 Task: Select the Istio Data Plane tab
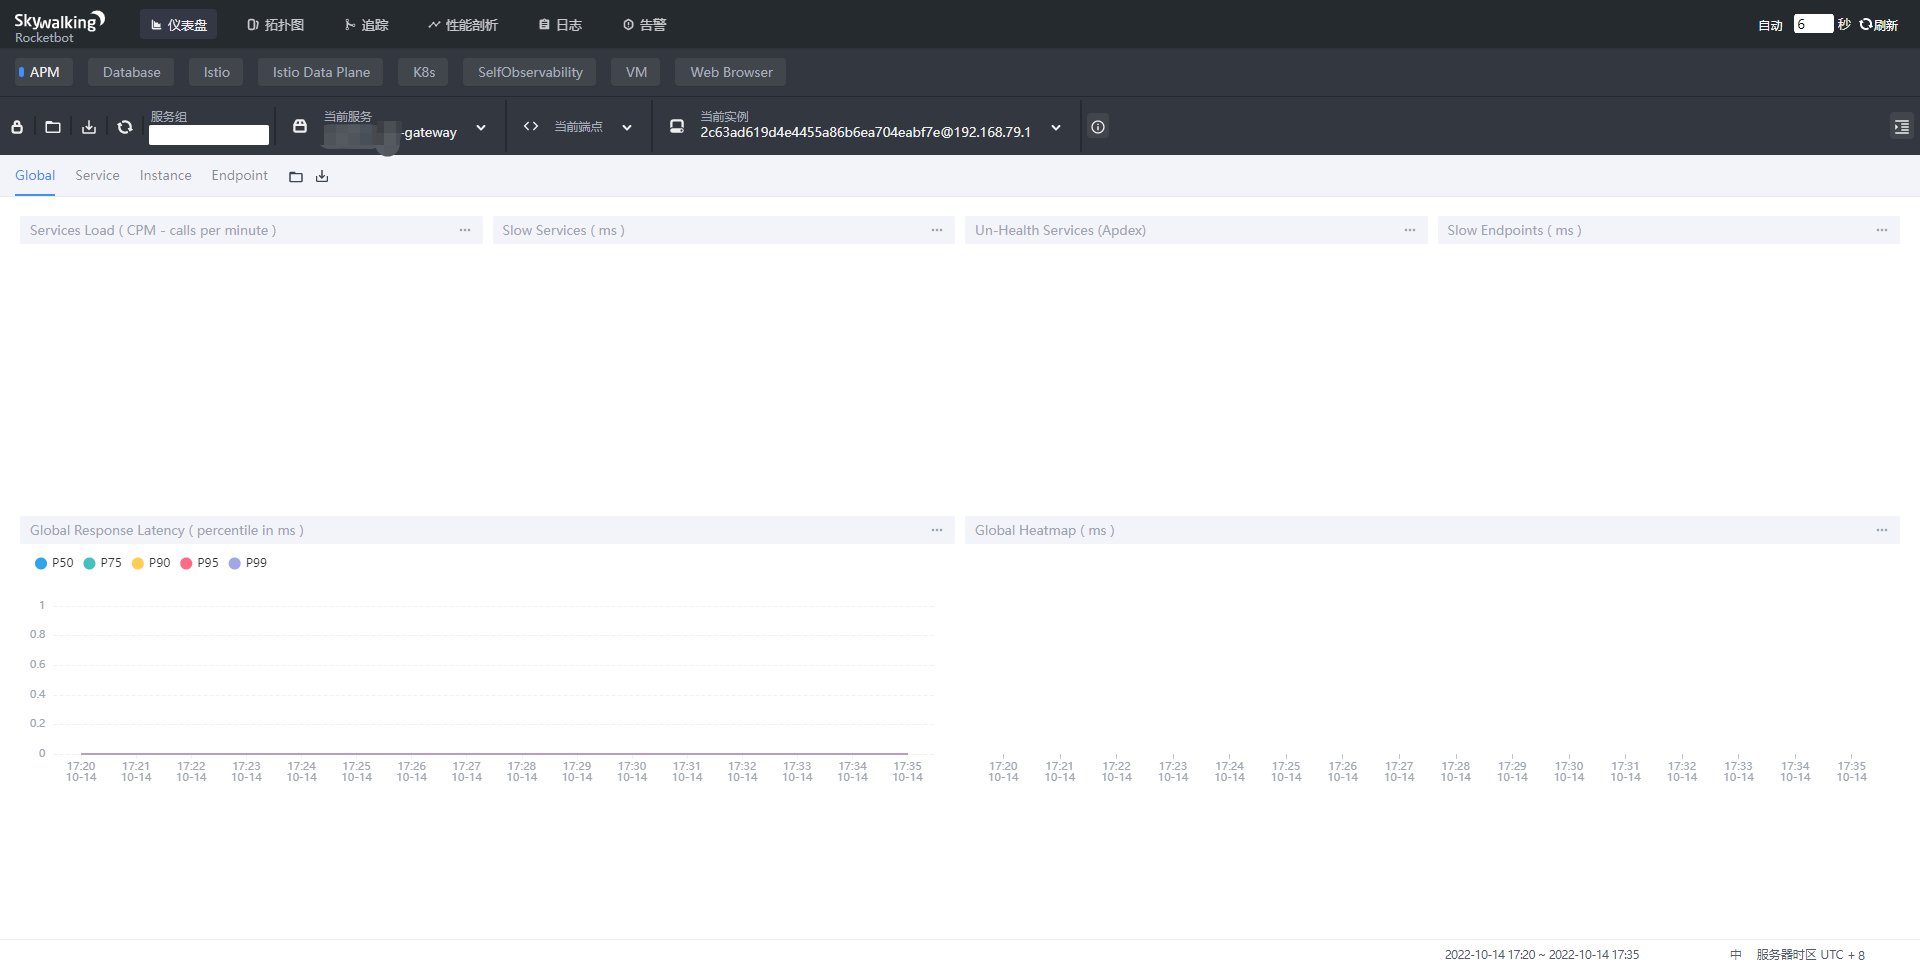point(321,72)
